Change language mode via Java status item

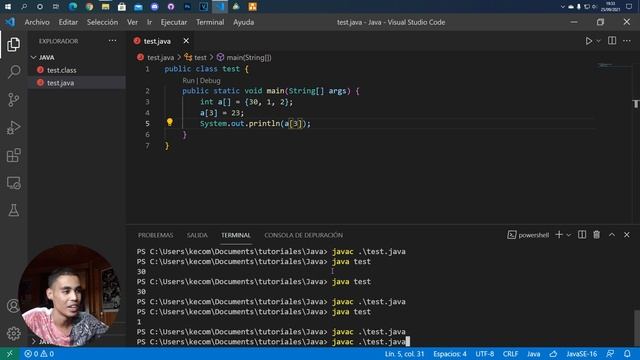[533, 354]
